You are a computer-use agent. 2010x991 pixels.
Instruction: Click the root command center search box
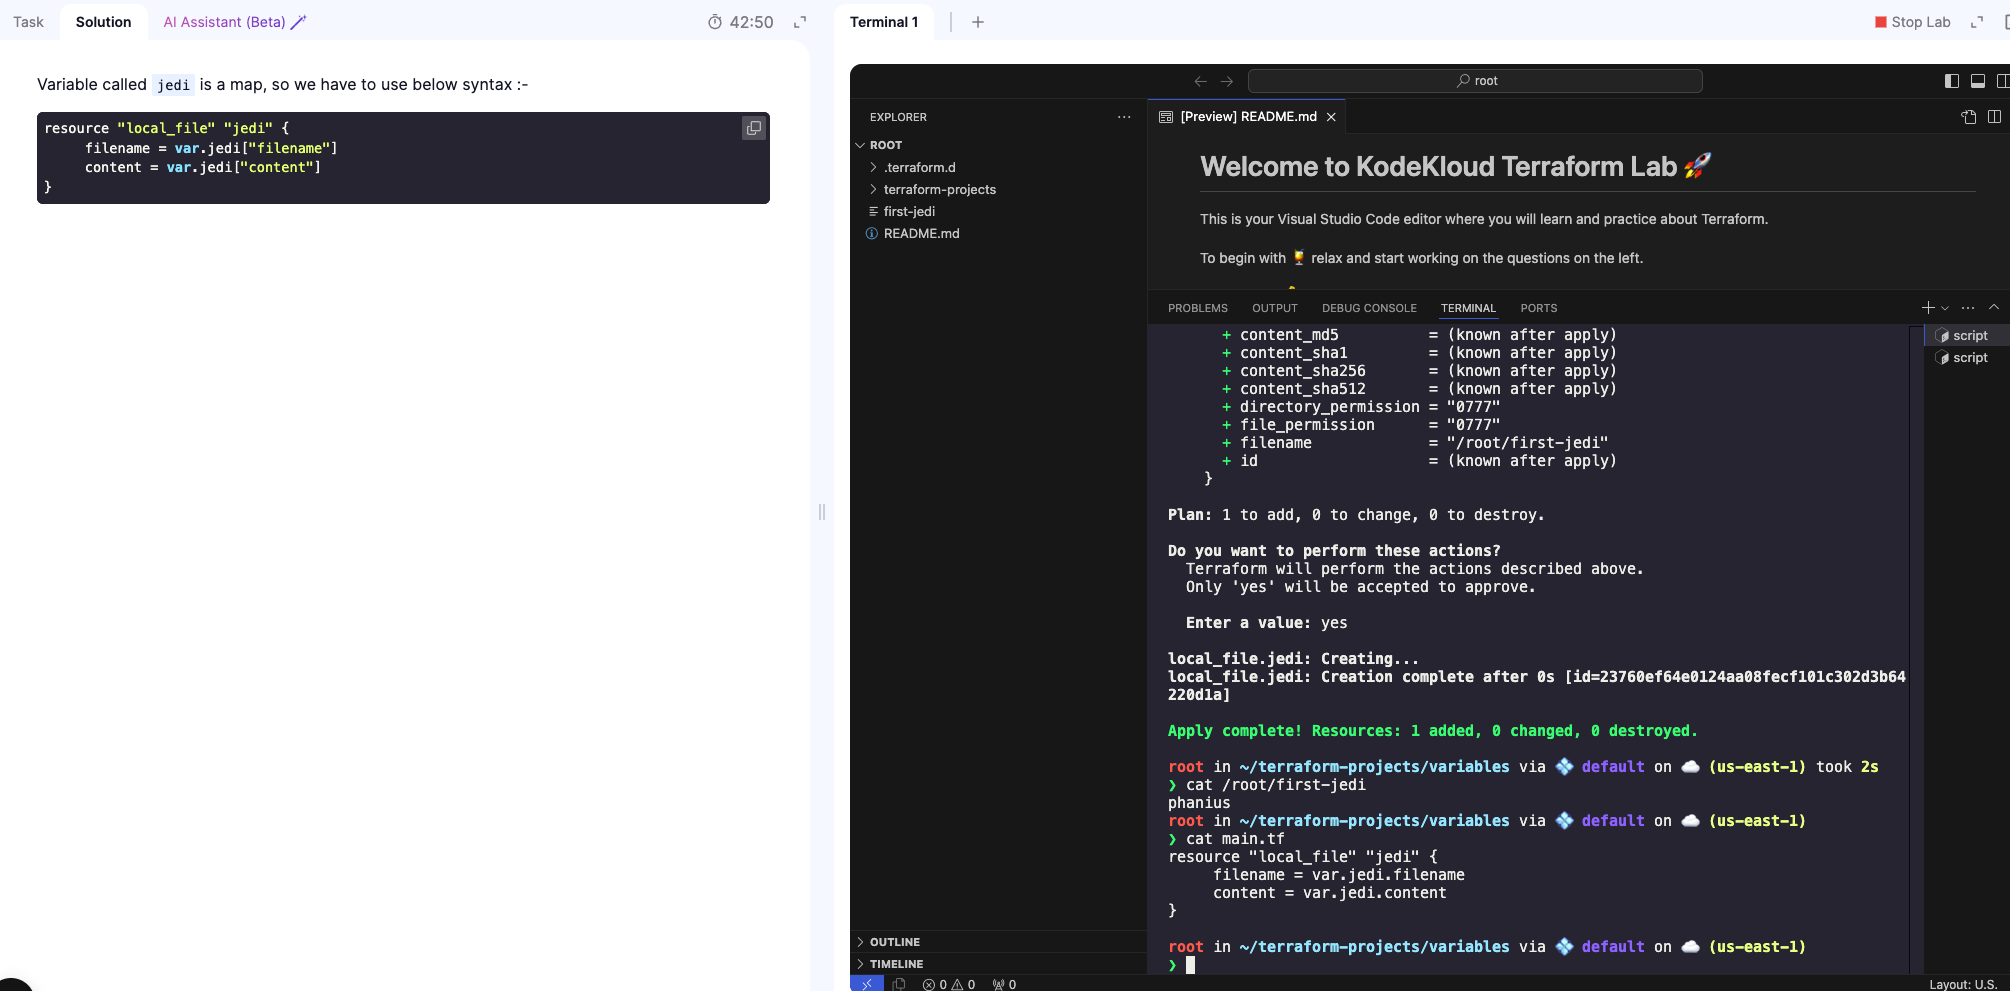(x=1475, y=81)
